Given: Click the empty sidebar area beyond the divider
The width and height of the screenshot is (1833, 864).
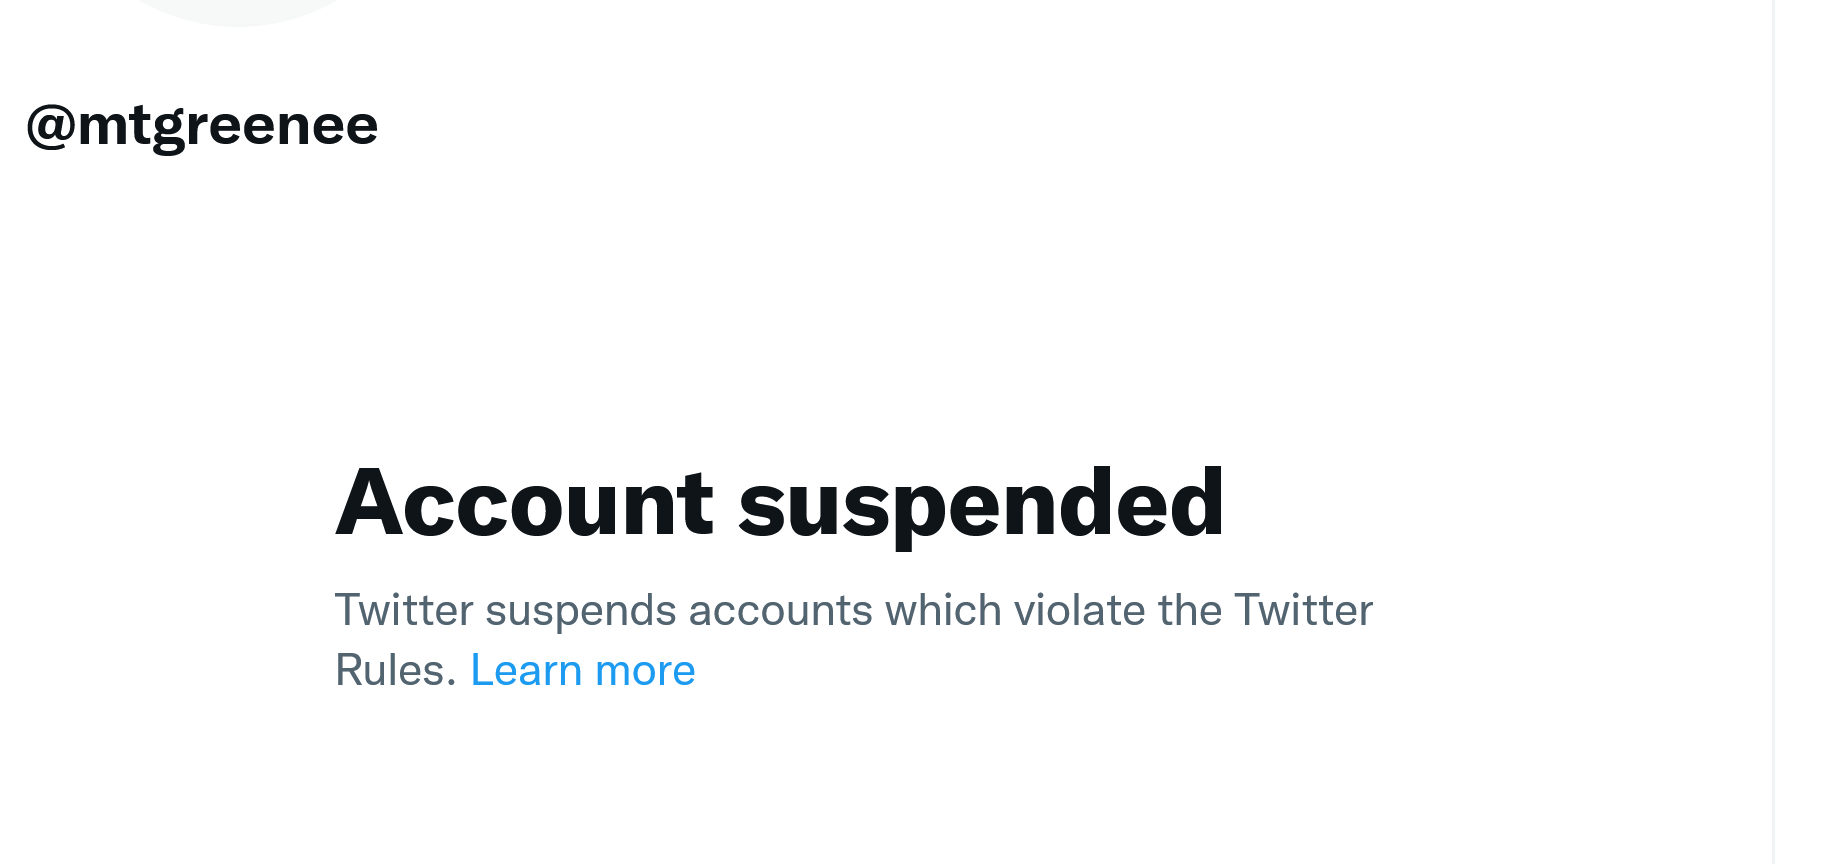Looking at the screenshot, I should [1805, 432].
